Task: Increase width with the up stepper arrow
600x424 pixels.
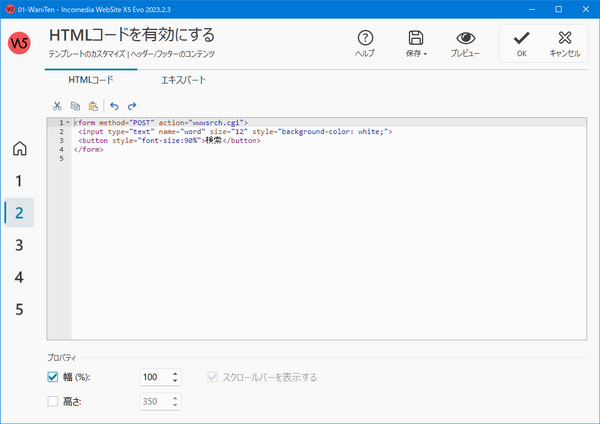Action: click(x=175, y=374)
